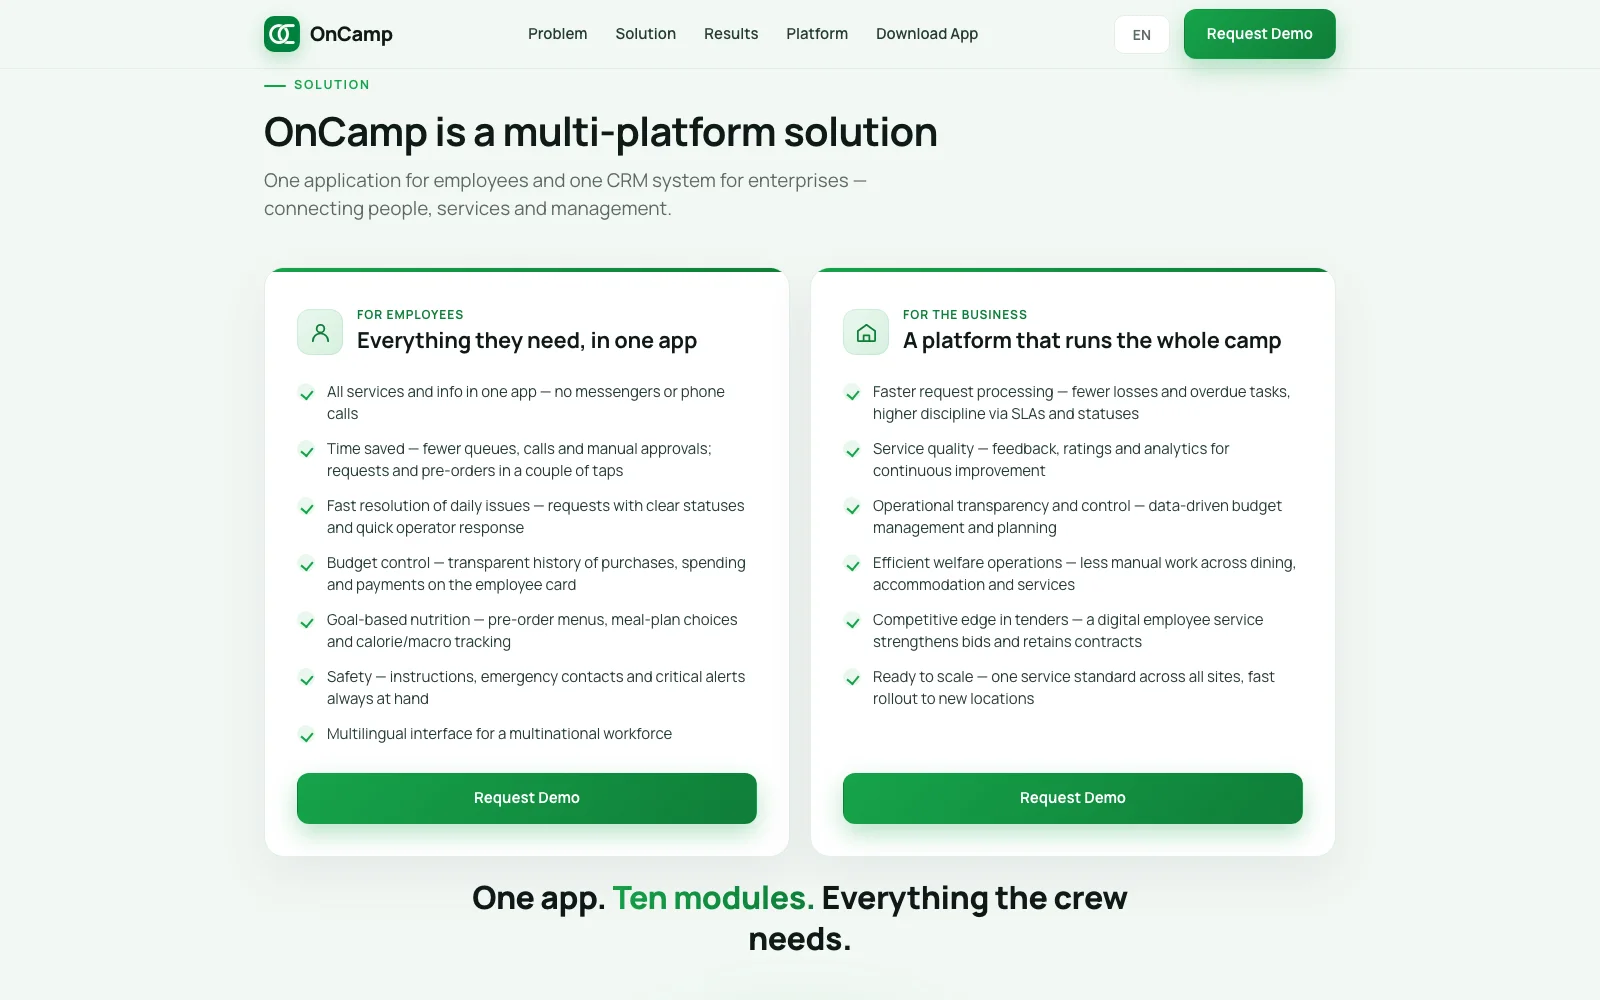Click checkmark beside 'Multilingual interface'
The width and height of the screenshot is (1600, 1000).
point(307,736)
